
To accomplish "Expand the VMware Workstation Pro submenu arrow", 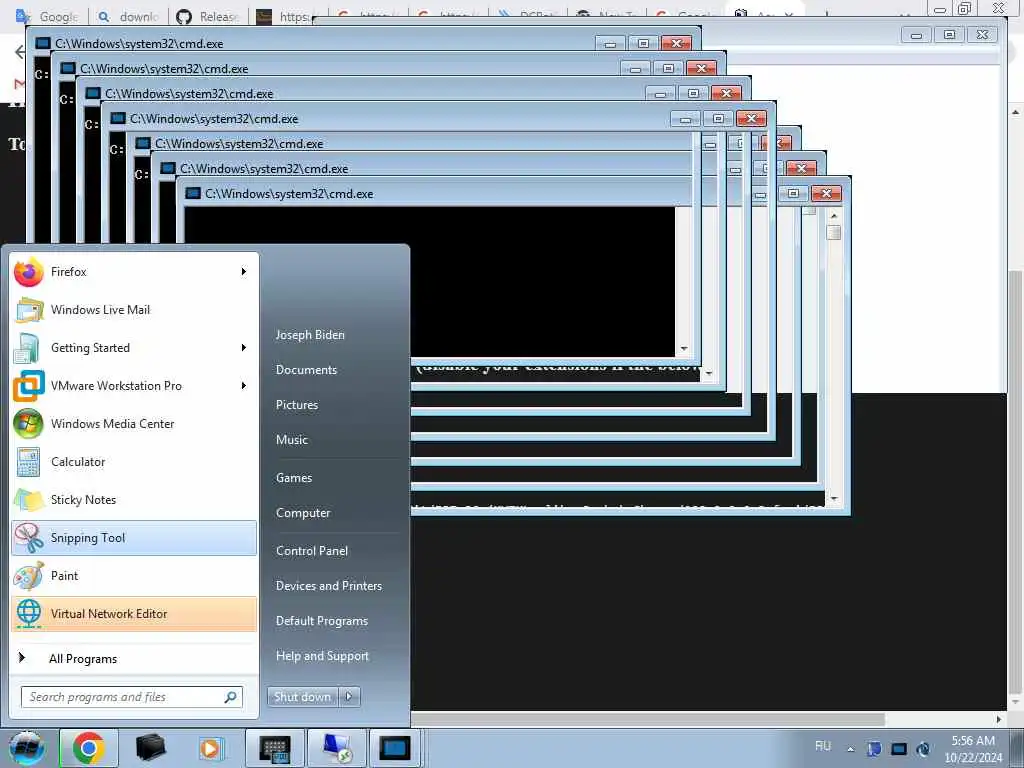I will (244, 385).
